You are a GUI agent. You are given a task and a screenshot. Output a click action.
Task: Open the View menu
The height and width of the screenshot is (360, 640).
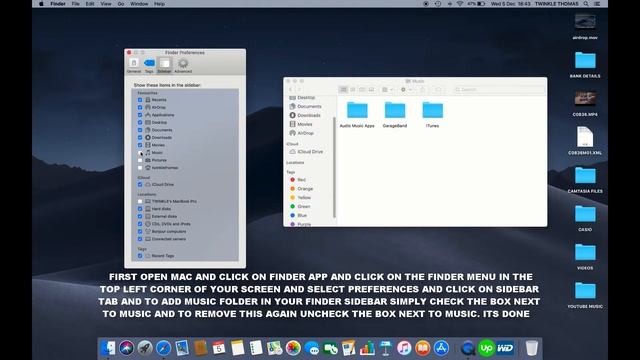[106, 4]
